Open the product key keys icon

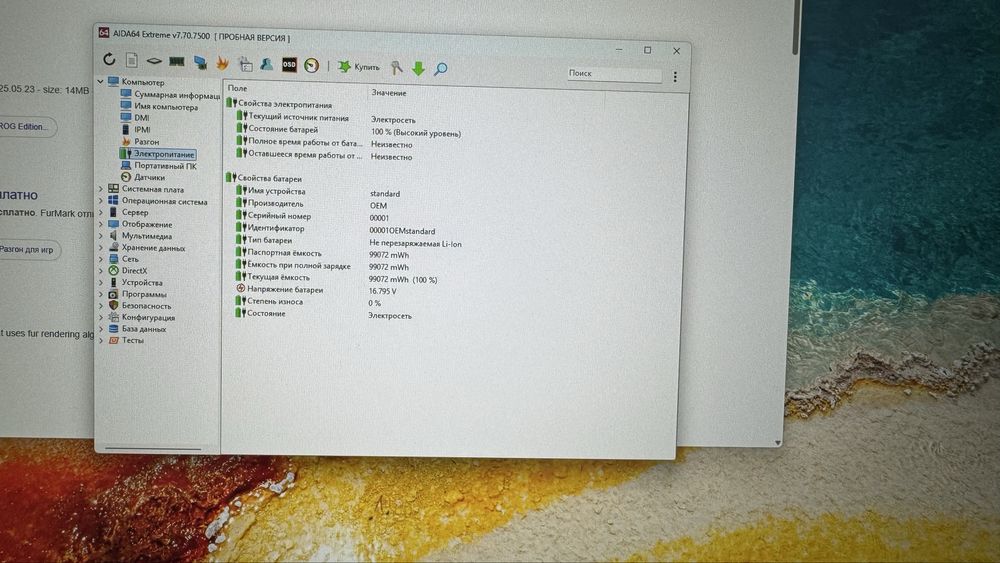397,68
